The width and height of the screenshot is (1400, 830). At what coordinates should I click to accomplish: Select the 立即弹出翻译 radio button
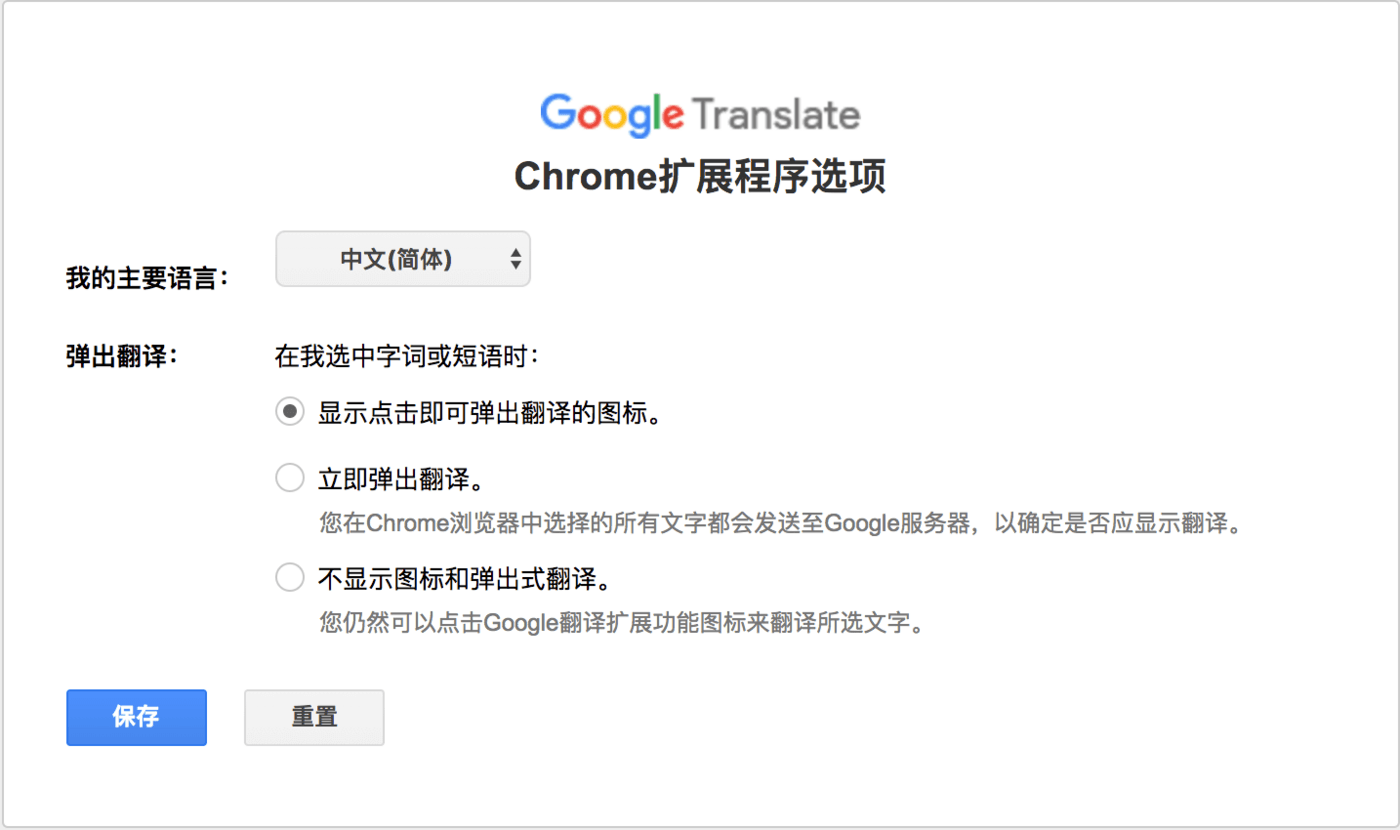(x=290, y=479)
